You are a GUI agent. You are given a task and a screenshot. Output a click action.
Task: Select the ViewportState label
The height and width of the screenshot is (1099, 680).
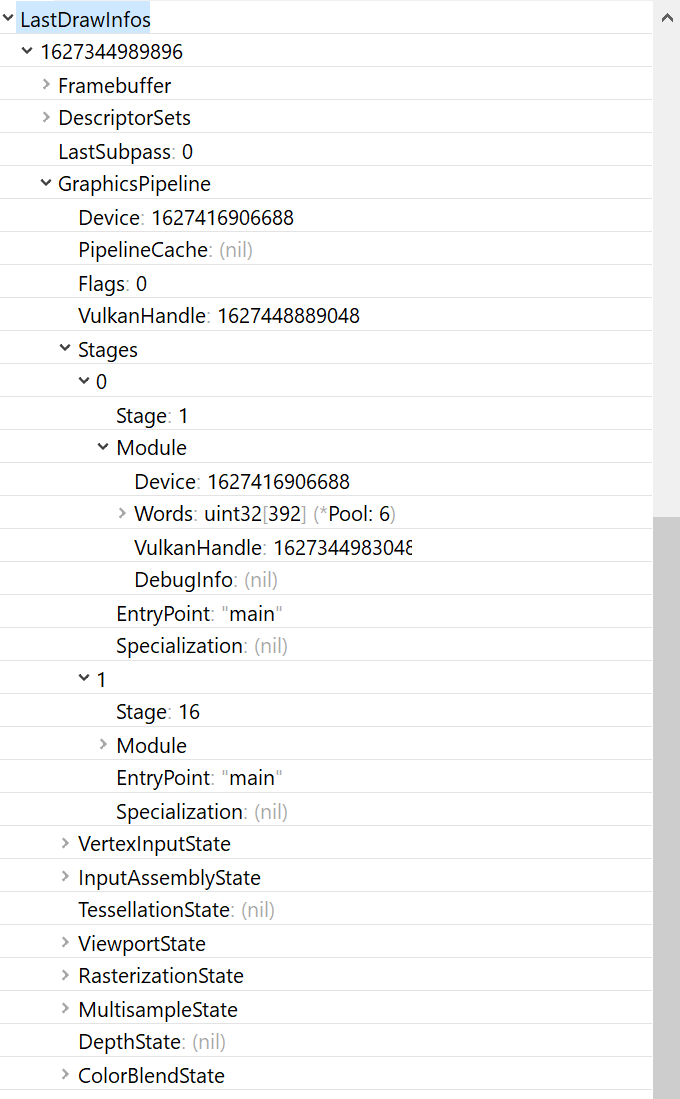[142, 943]
